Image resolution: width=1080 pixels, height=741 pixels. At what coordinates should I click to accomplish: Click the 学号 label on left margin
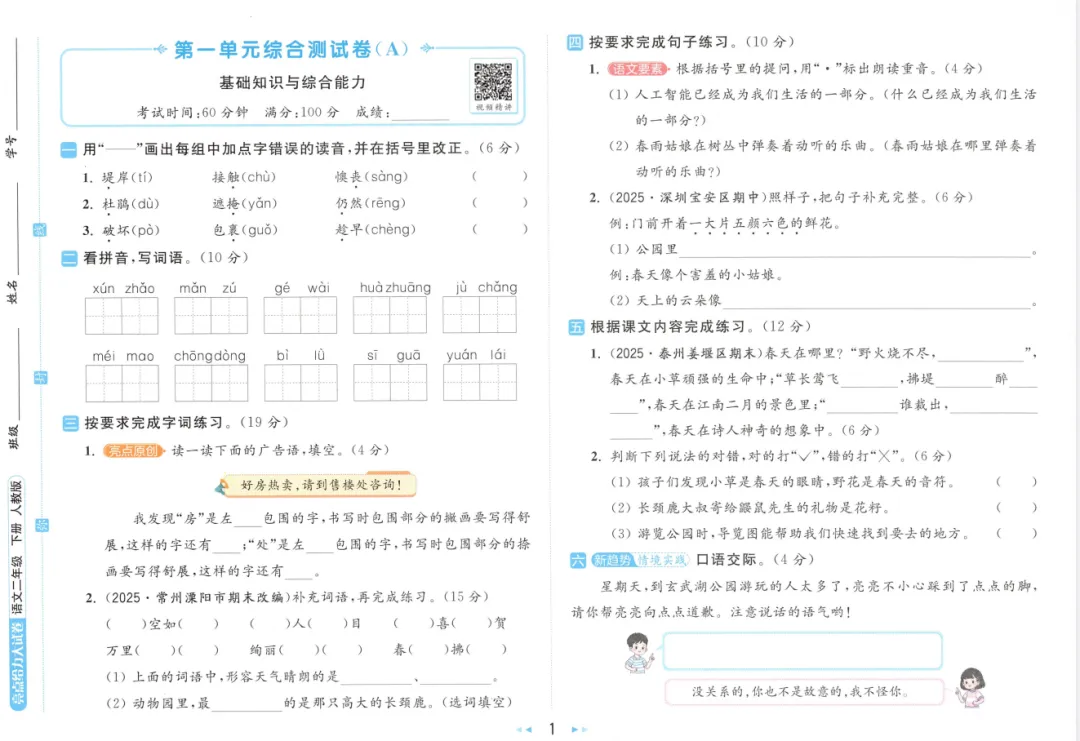tap(12, 147)
